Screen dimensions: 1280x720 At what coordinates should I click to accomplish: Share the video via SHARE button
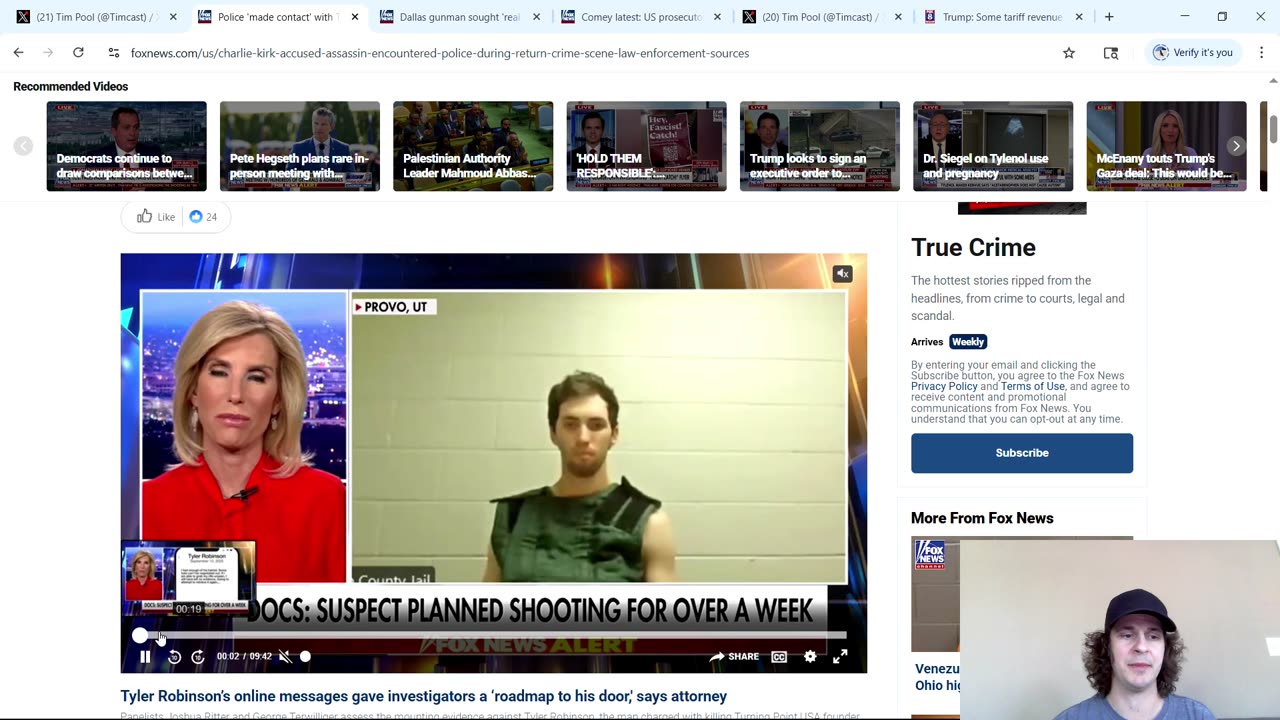(734, 657)
